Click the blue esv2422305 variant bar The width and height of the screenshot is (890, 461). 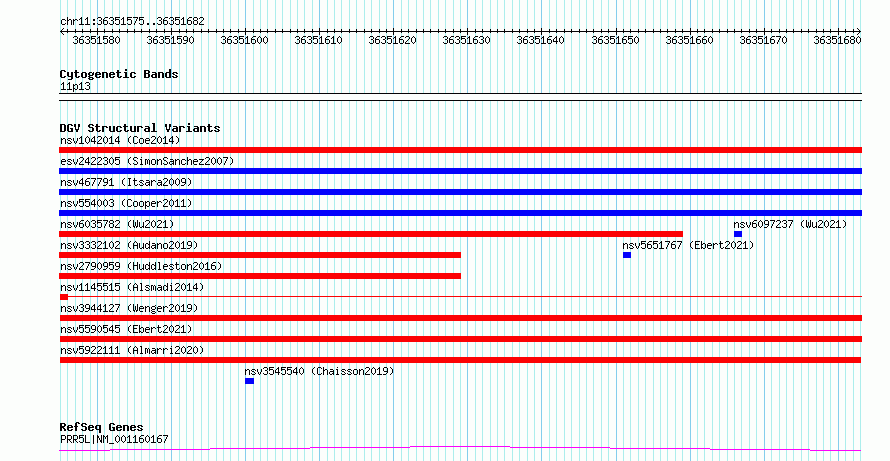point(460,171)
